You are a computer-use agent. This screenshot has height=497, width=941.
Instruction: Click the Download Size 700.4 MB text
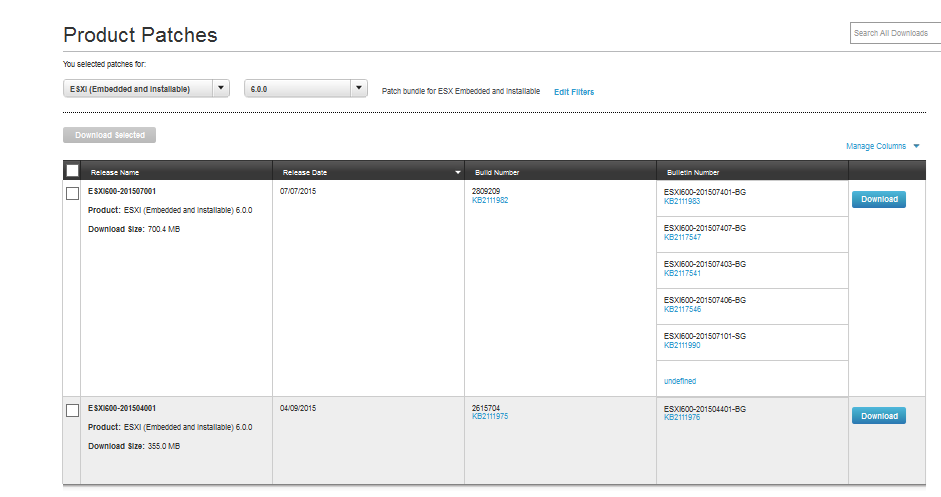pyautogui.click(x=134, y=229)
